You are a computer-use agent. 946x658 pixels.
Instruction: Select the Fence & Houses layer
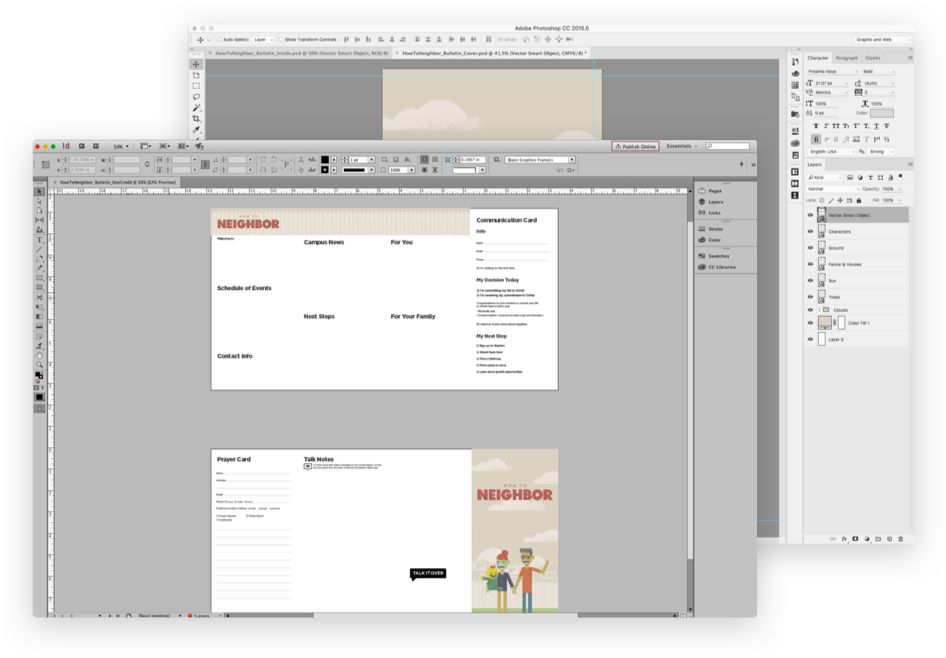pos(845,264)
